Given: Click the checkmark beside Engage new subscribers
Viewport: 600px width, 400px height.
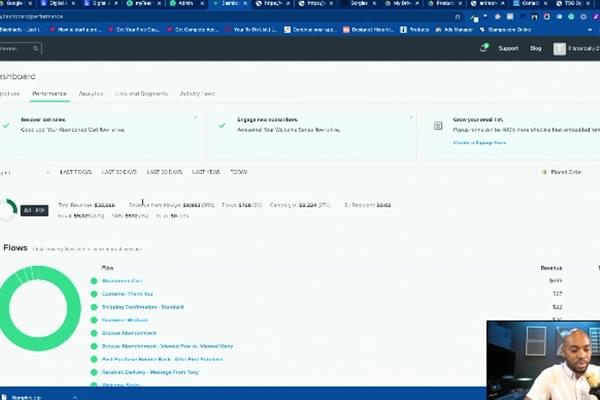Looking at the screenshot, I should click(x=222, y=125).
